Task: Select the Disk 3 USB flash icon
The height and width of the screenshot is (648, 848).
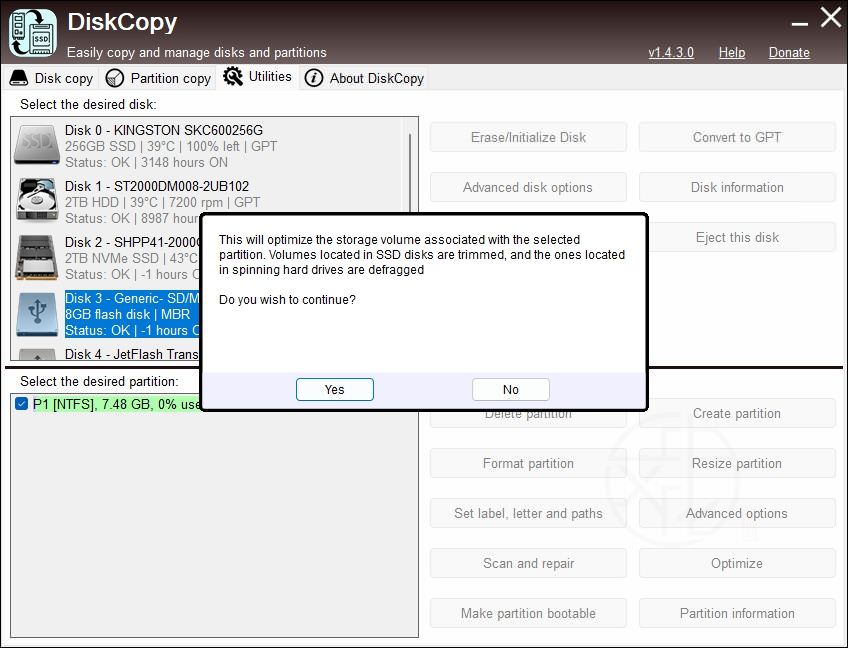Action: [37, 313]
